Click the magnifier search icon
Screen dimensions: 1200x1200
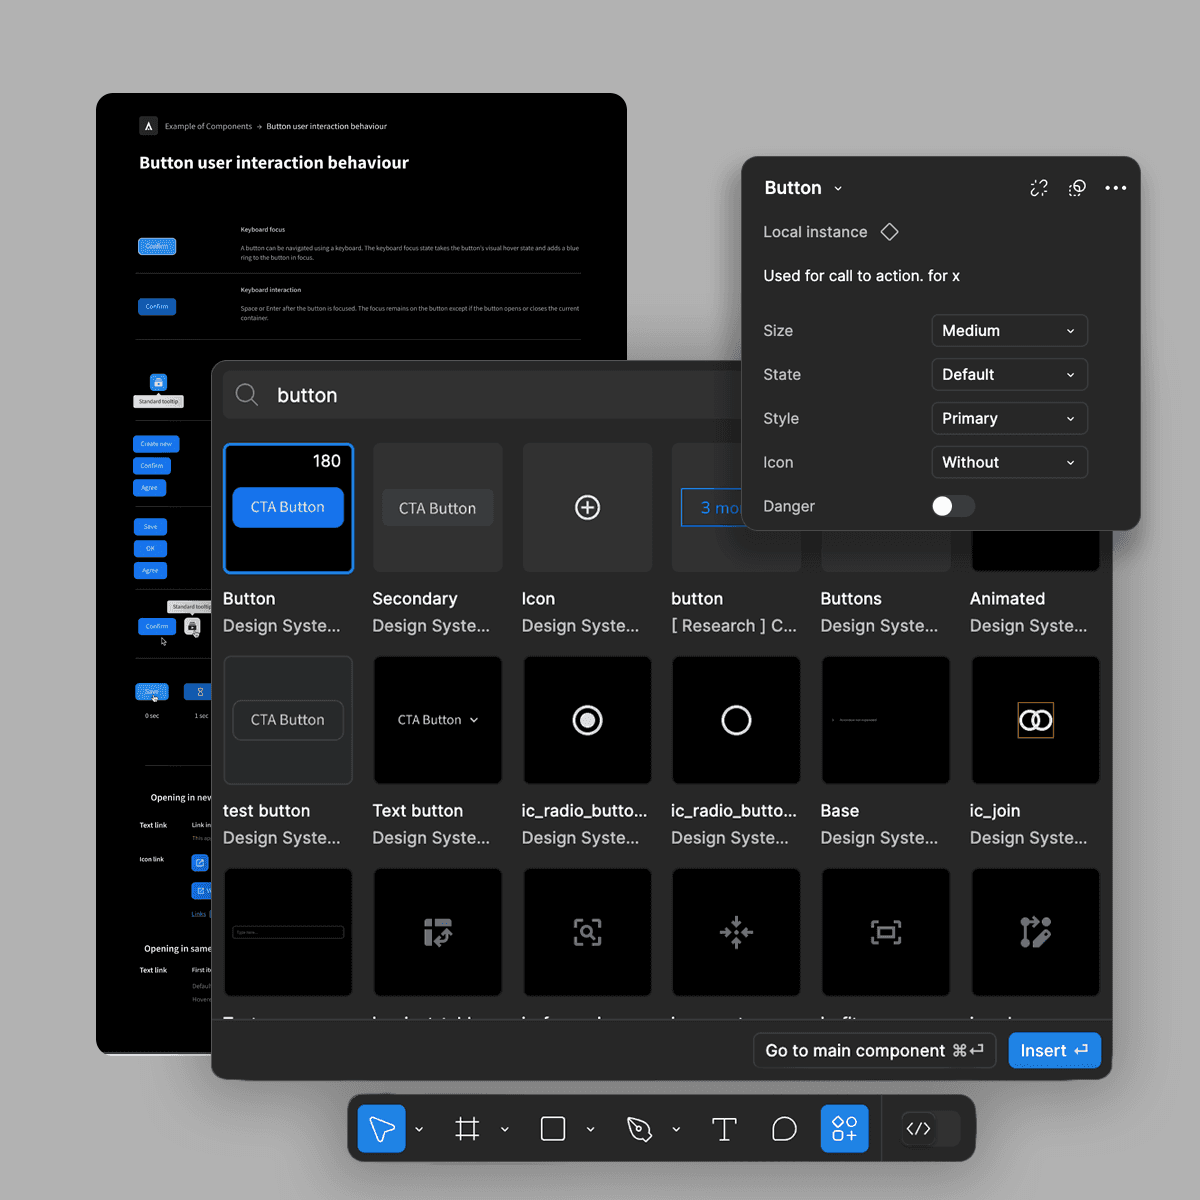point(246,394)
